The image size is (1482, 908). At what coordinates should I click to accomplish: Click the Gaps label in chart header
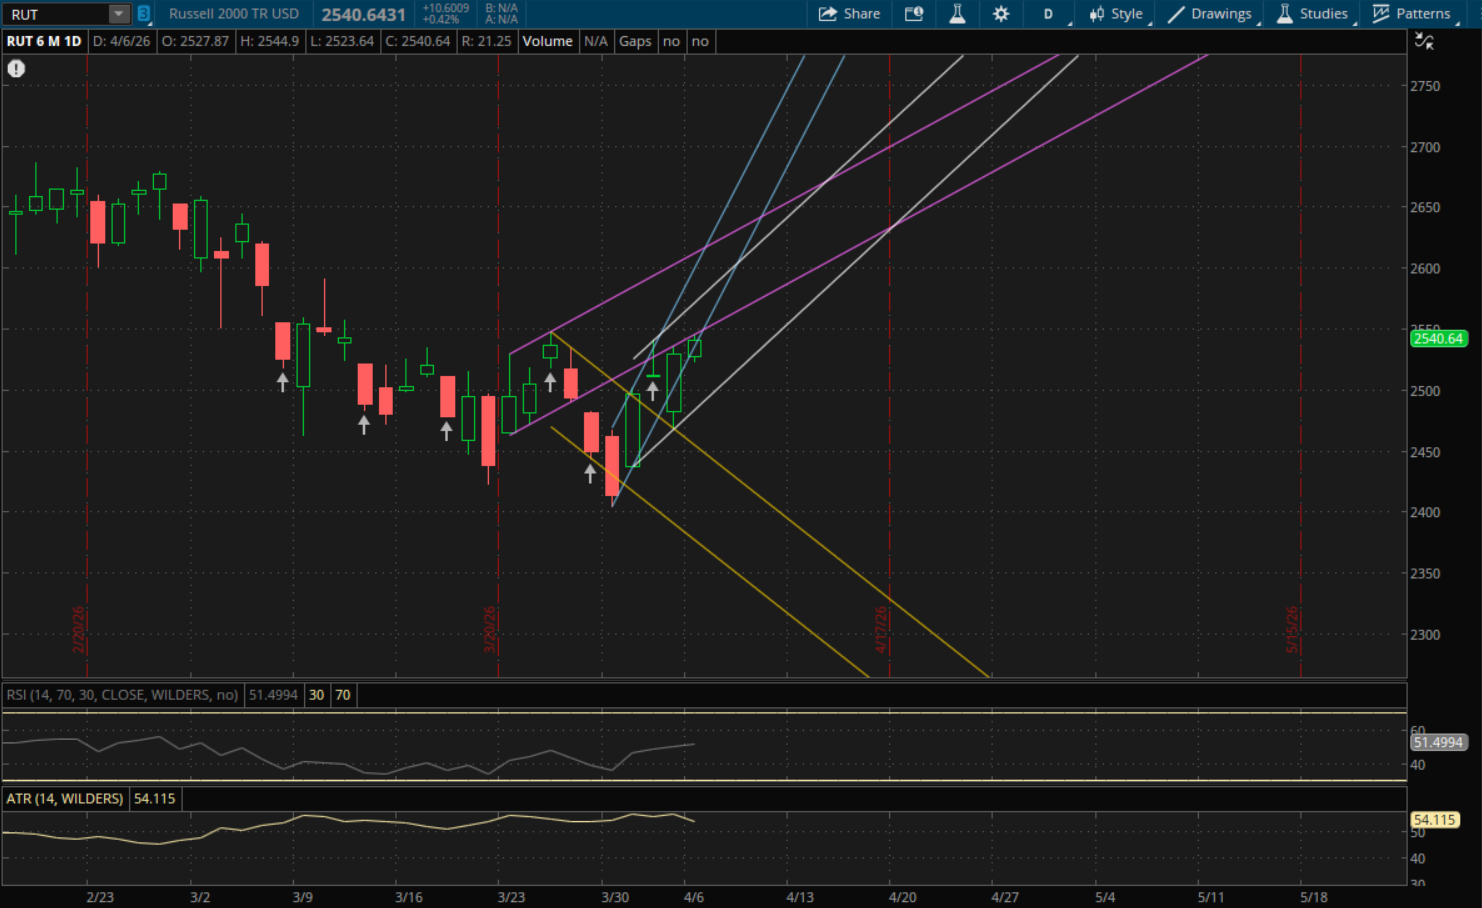(x=635, y=41)
